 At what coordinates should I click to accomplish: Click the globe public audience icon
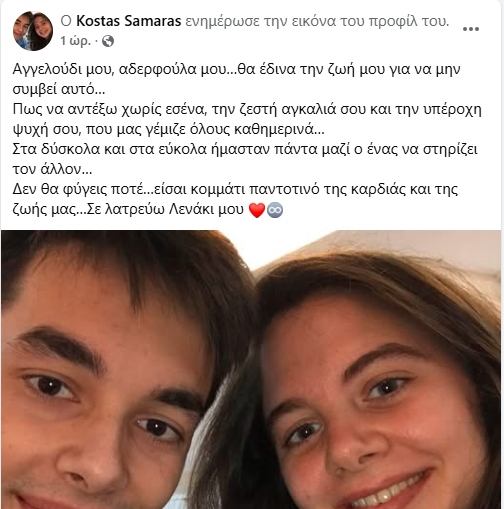[108, 41]
